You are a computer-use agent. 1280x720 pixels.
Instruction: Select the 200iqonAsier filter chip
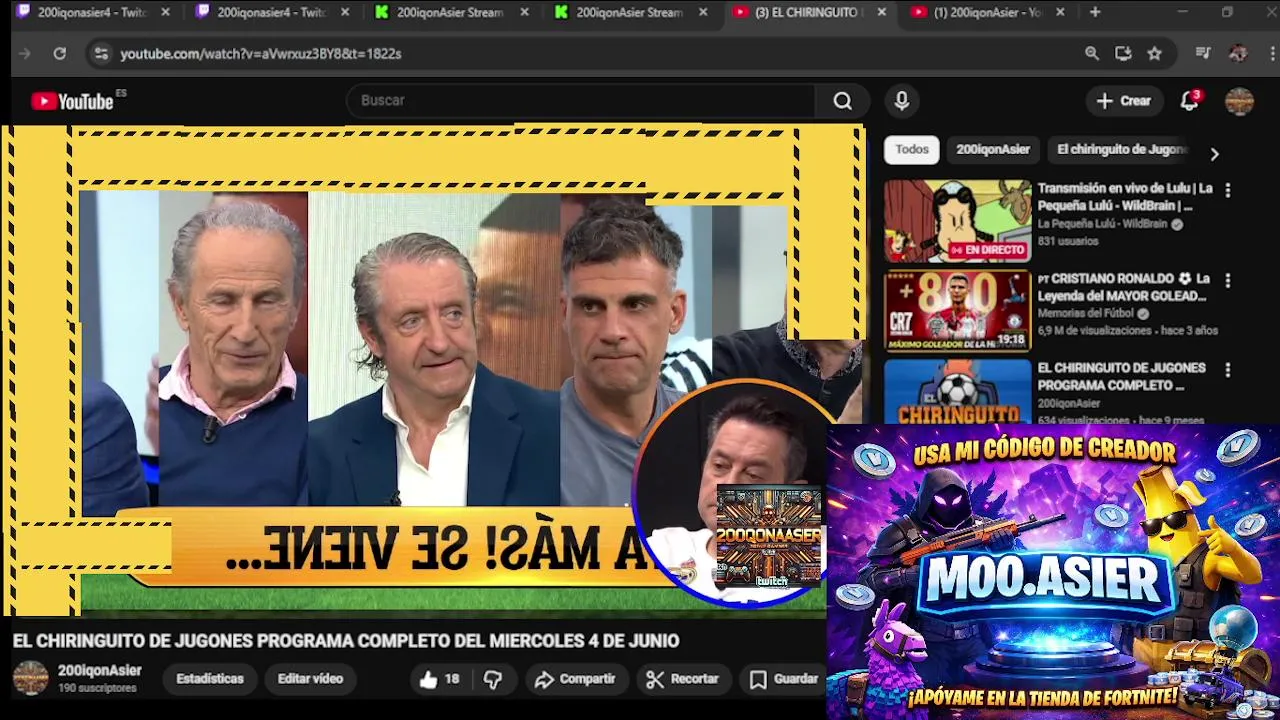tap(992, 149)
